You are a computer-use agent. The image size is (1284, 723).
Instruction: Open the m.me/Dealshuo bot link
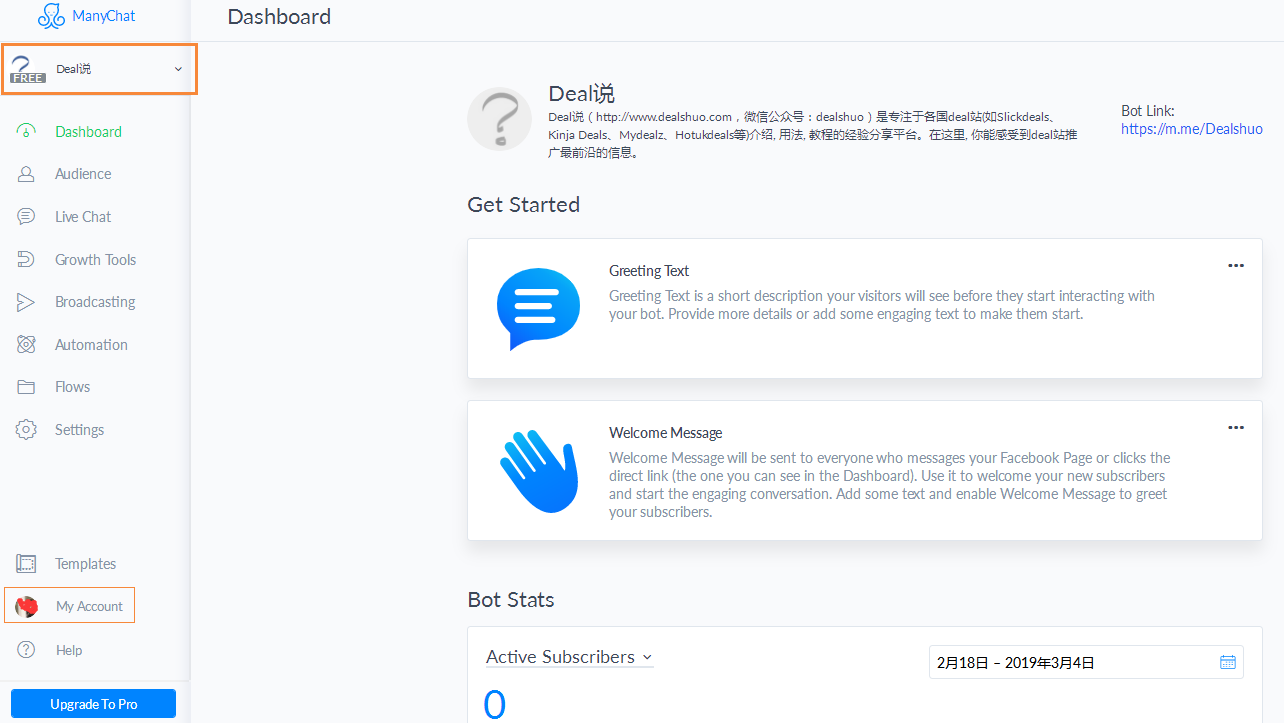pyautogui.click(x=1192, y=129)
